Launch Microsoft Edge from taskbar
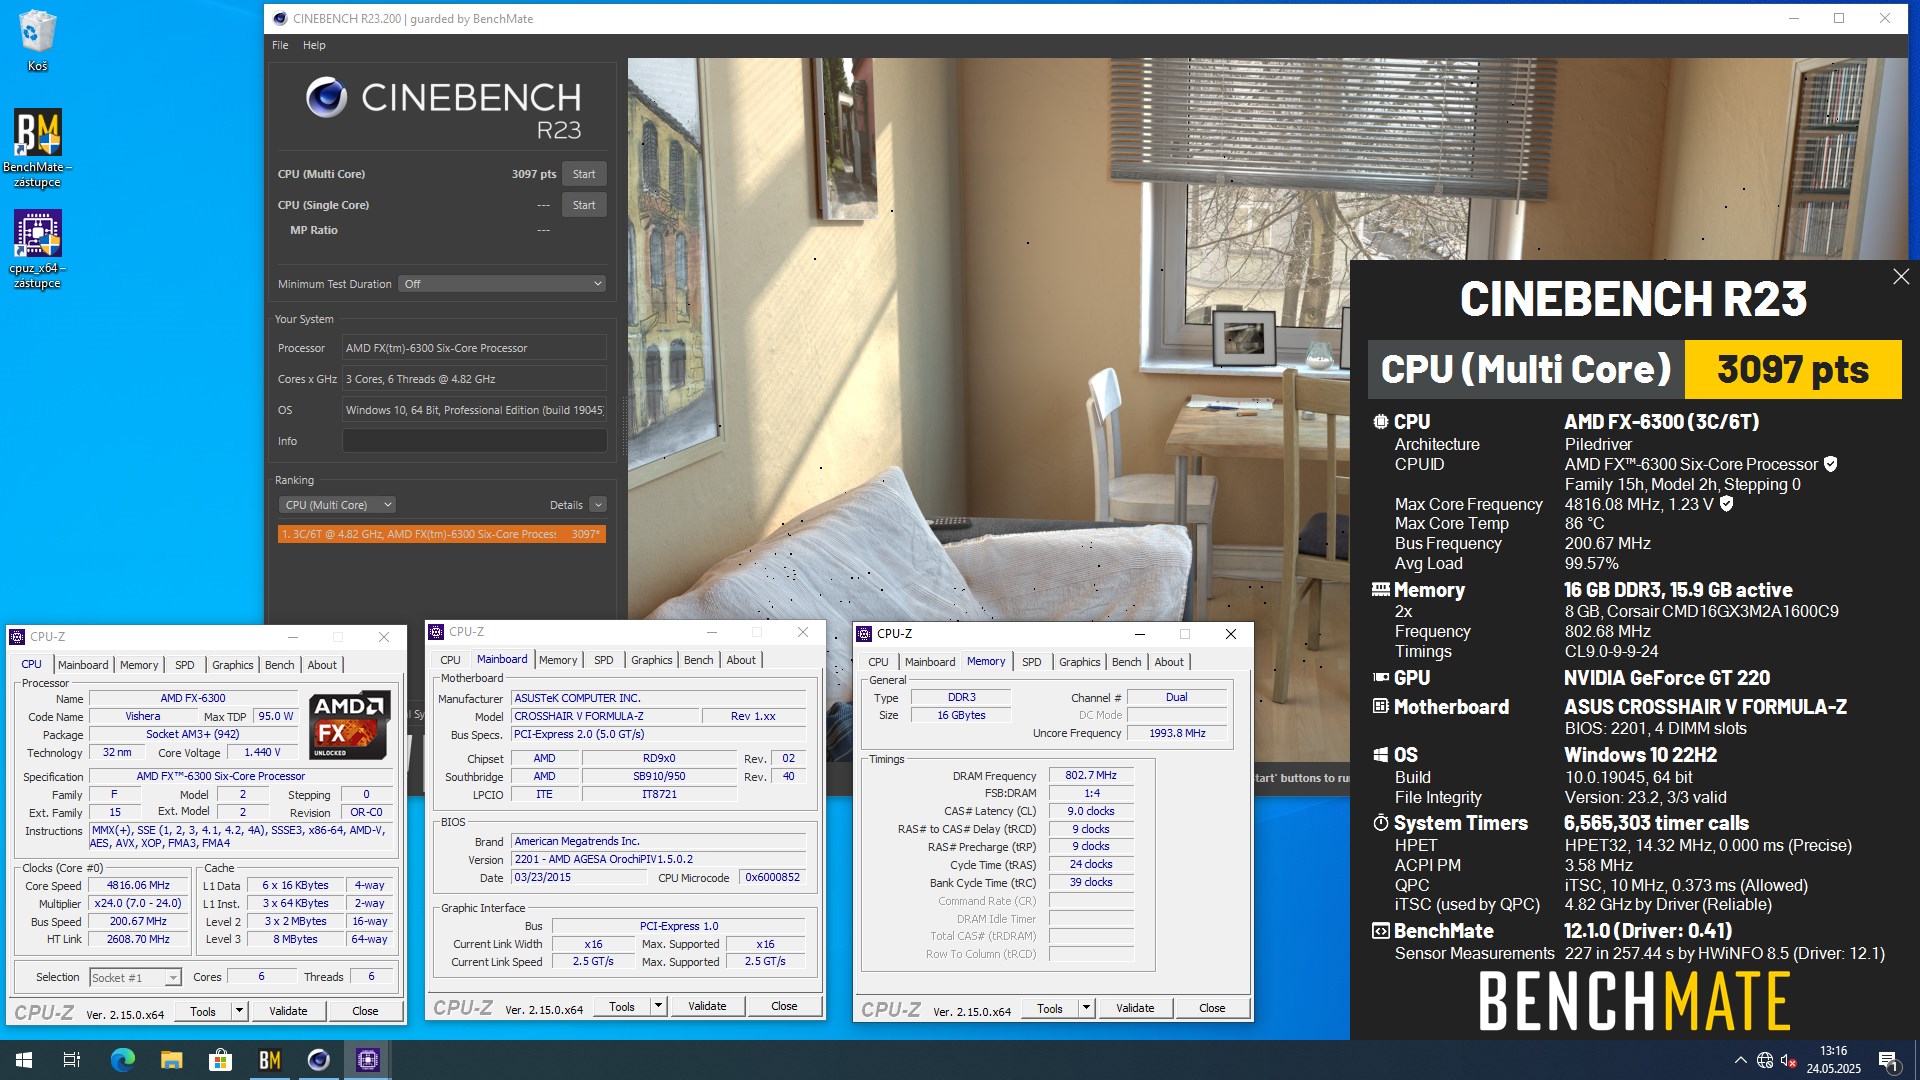The height and width of the screenshot is (1080, 1920). click(x=122, y=1060)
